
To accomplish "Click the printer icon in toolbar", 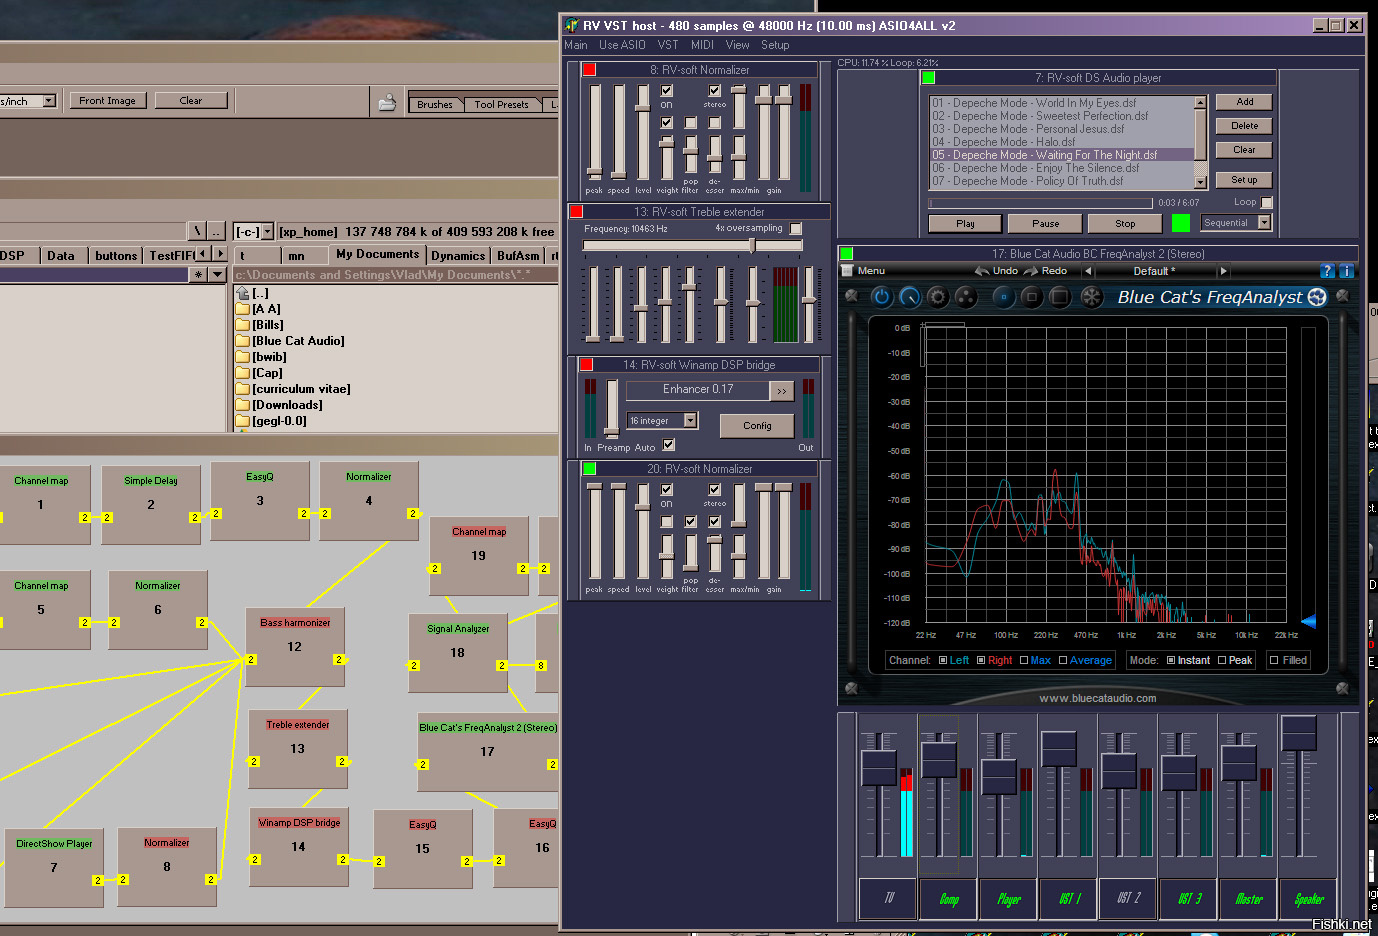I will click(387, 102).
